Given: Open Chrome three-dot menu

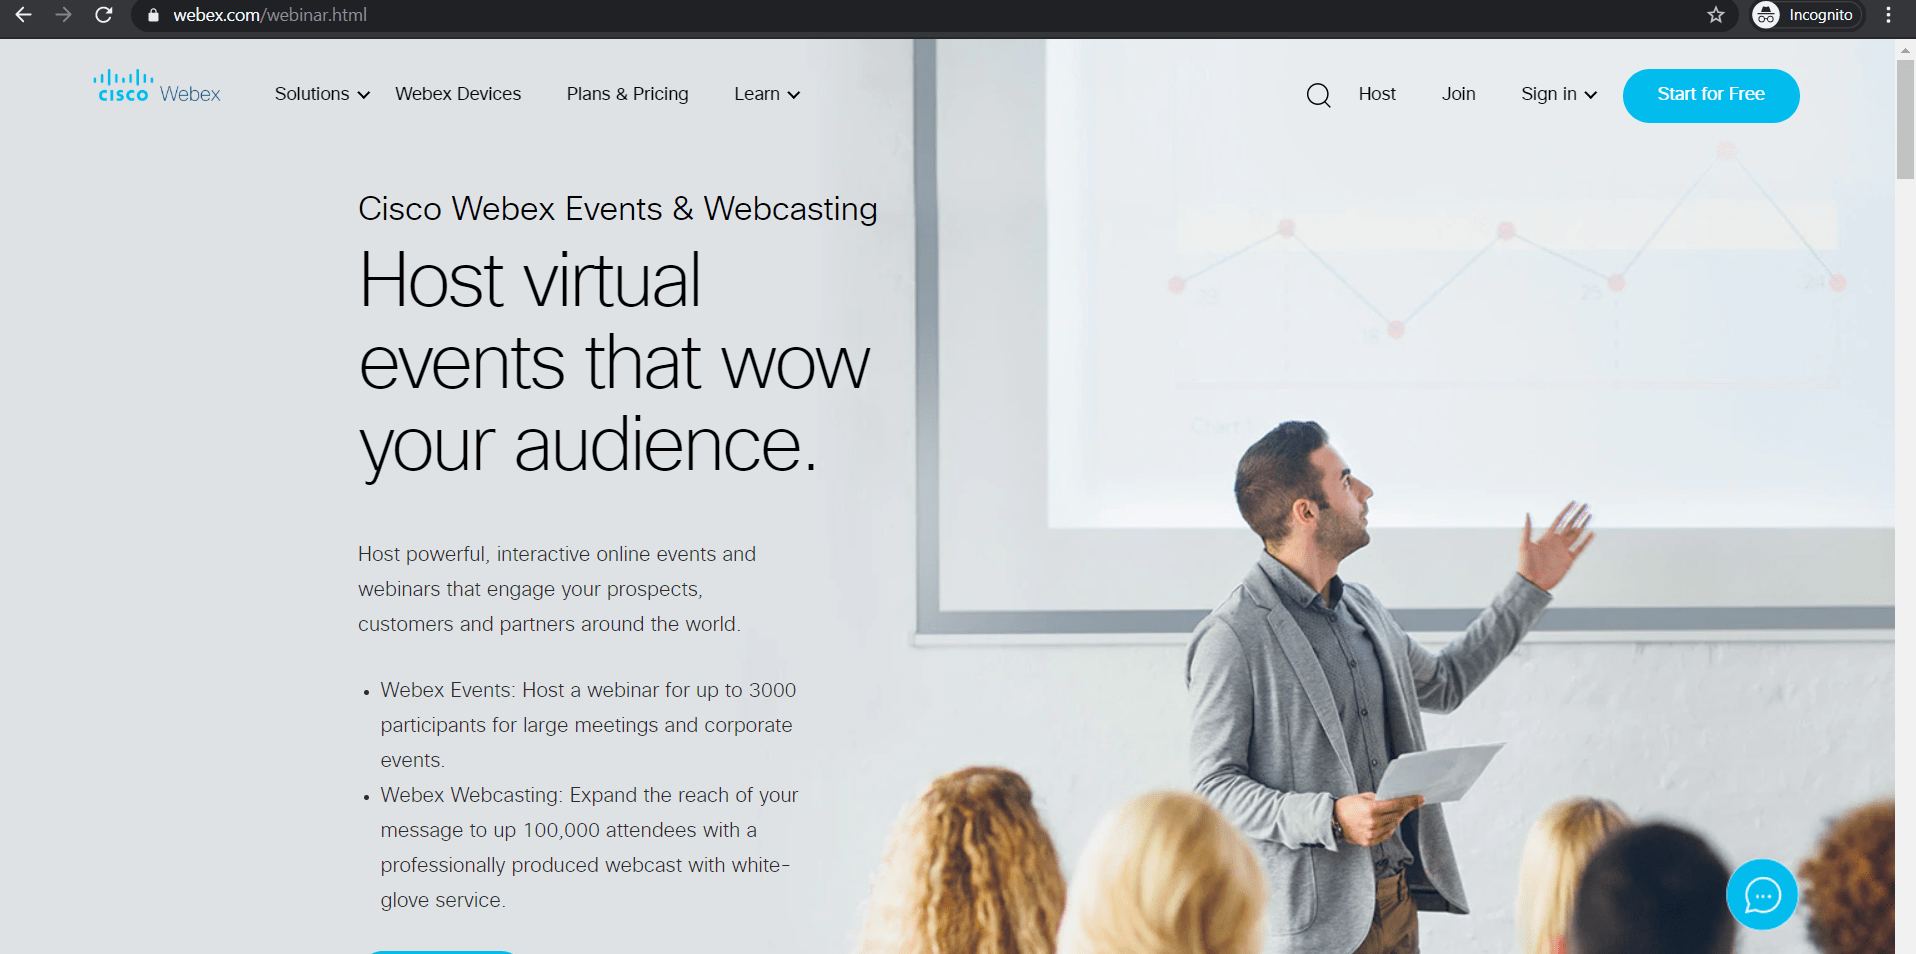Looking at the screenshot, I should [1888, 15].
